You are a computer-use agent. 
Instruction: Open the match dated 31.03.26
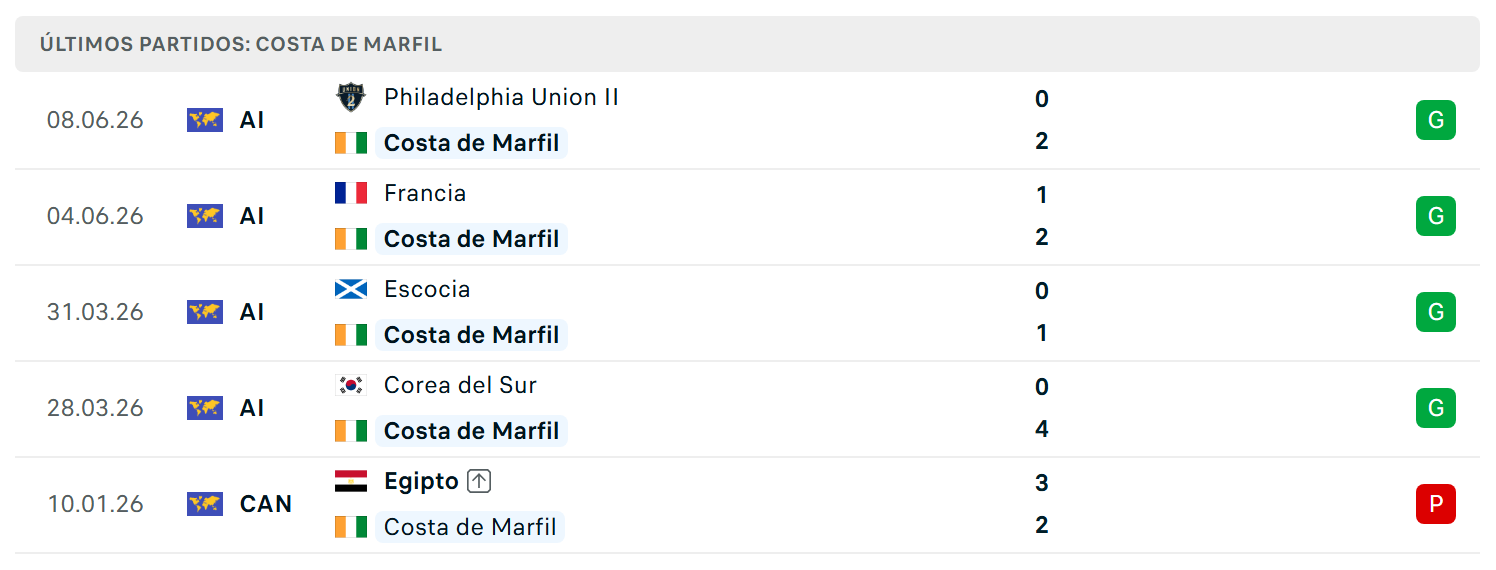pos(747,313)
